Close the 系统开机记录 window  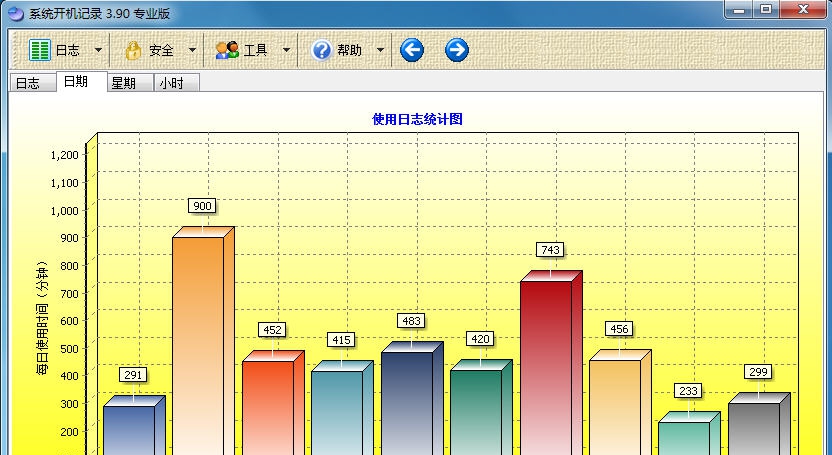click(803, 10)
